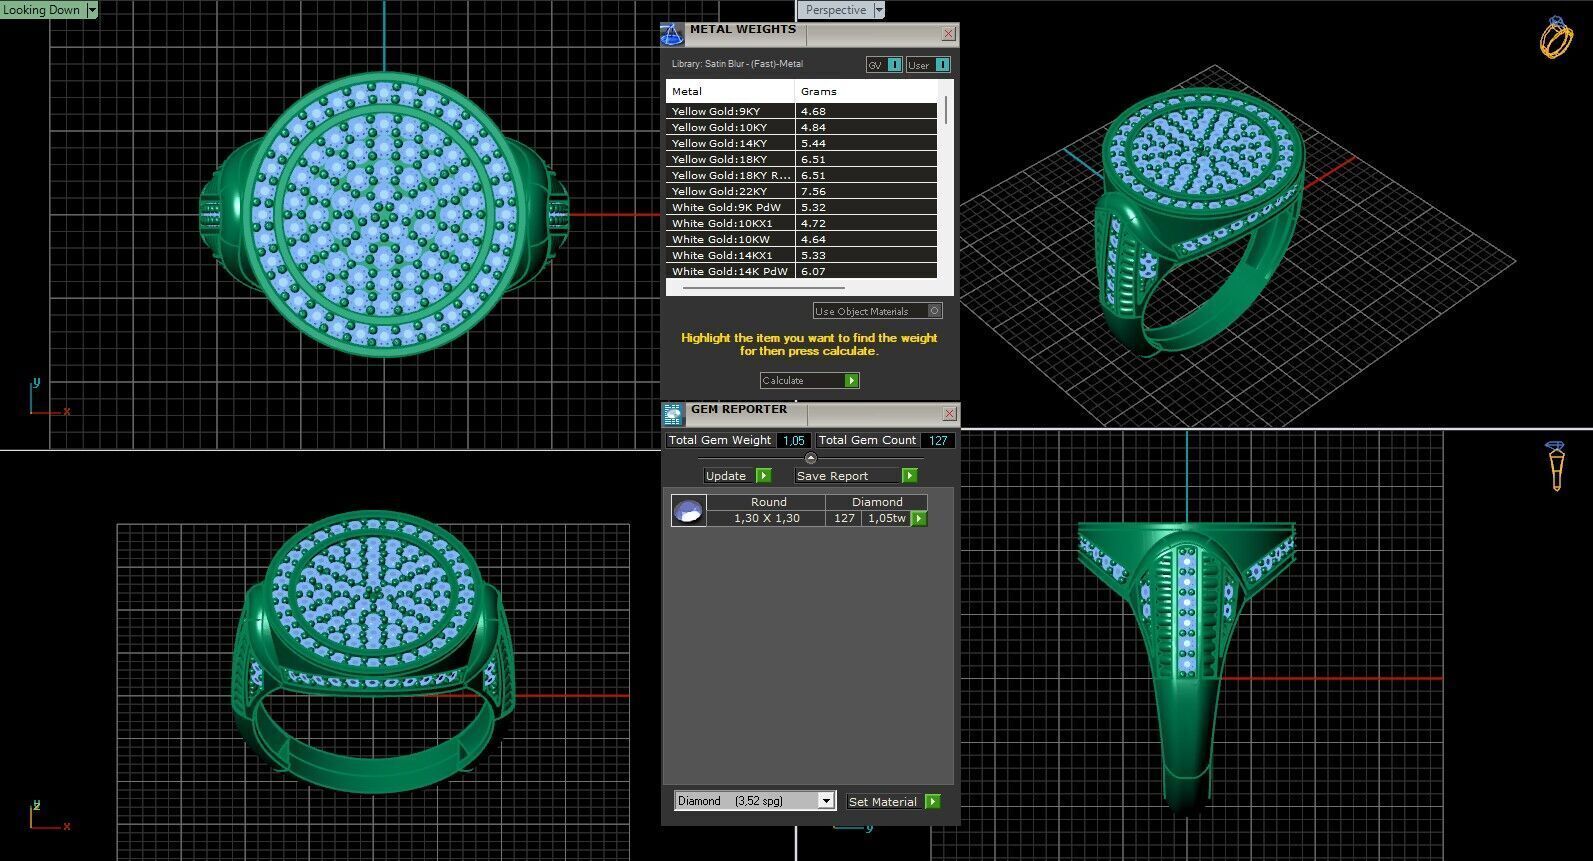Select the White Gold:10KX1 row
This screenshot has width=1593, height=861.
(801, 223)
